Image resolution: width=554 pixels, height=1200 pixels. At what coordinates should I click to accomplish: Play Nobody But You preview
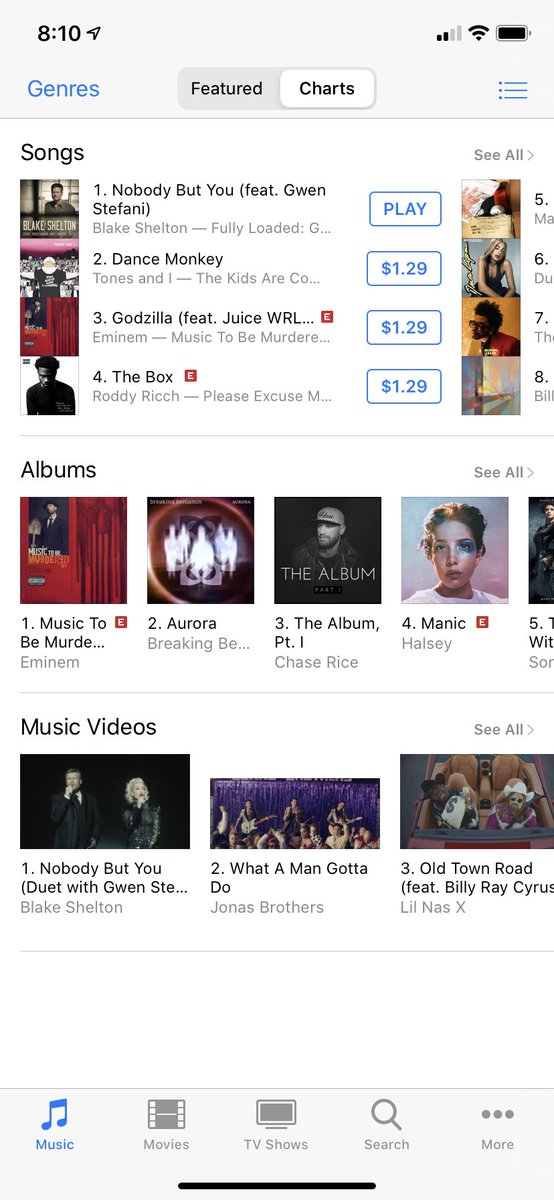(405, 209)
